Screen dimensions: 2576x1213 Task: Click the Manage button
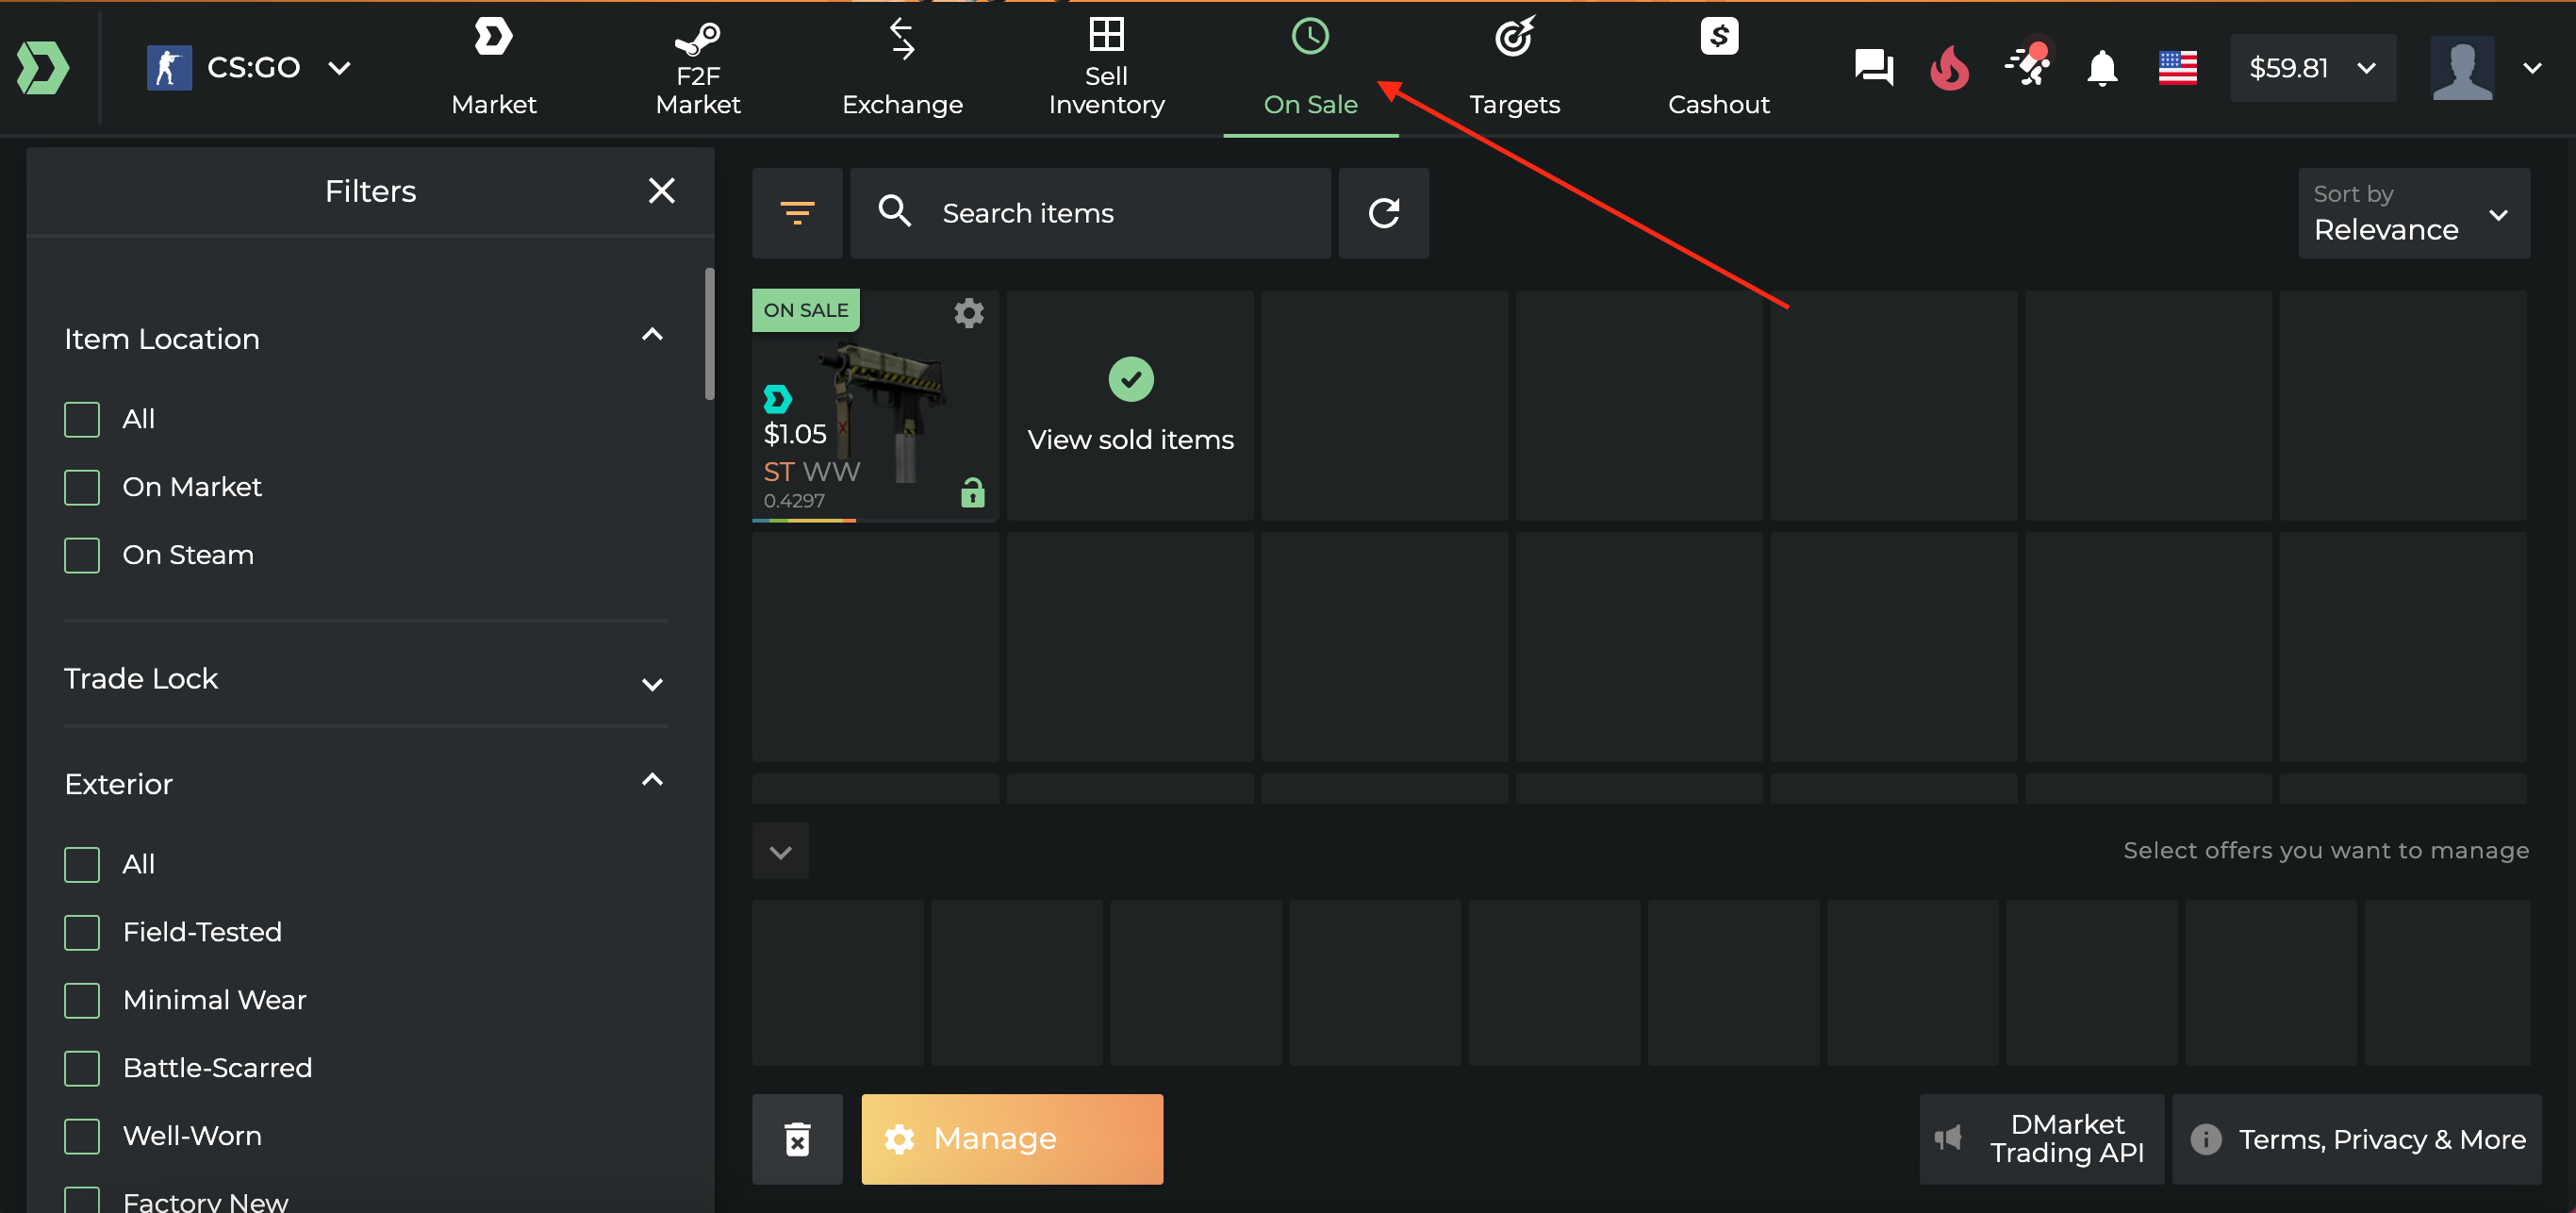(x=1011, y=1139)
